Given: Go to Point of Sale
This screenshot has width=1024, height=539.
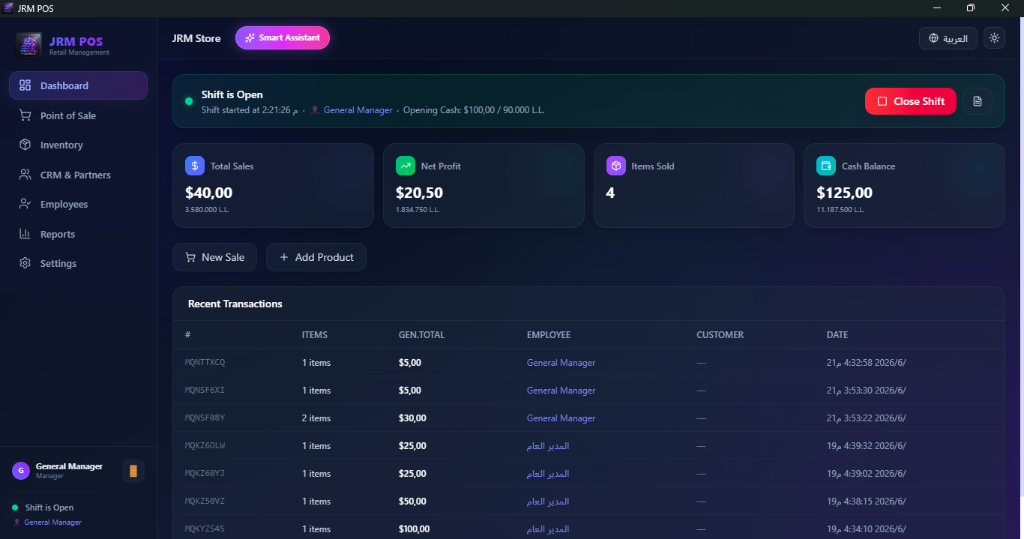Looking at the screenshot, I should (78, 116).
